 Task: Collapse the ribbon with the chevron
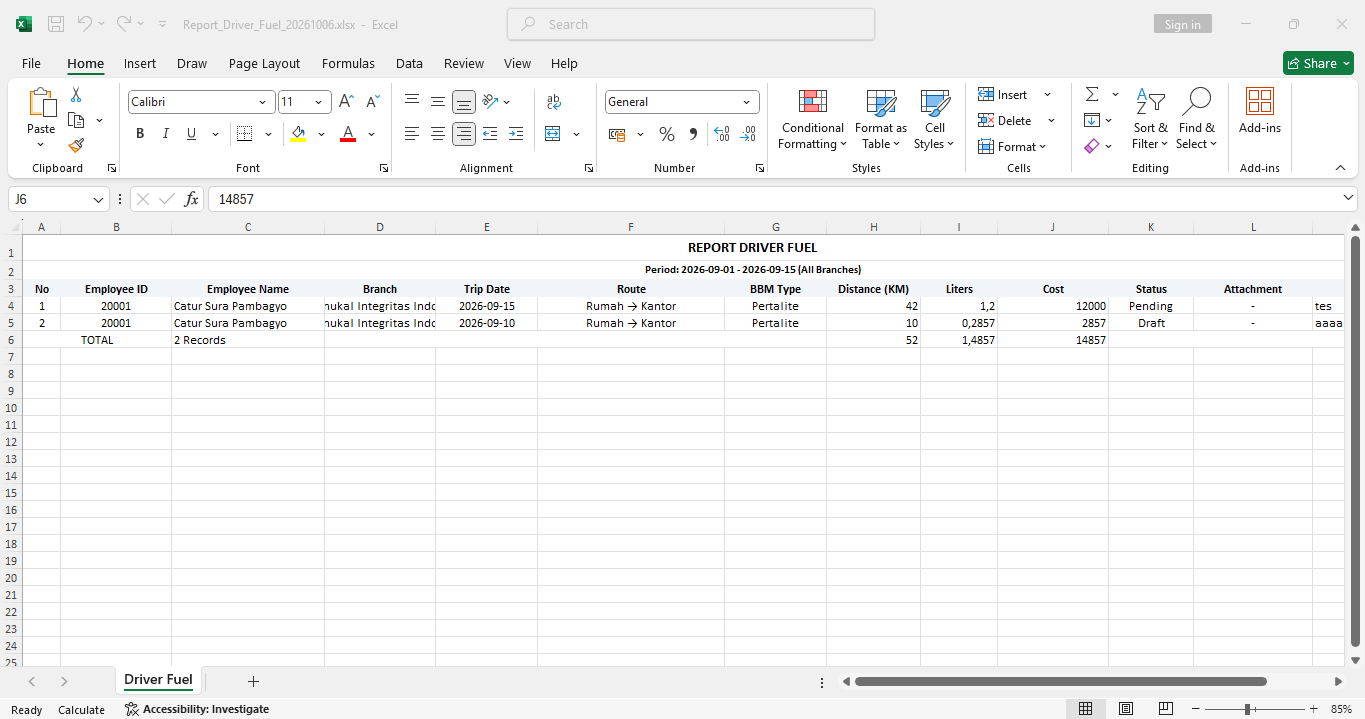(1340, 168)
